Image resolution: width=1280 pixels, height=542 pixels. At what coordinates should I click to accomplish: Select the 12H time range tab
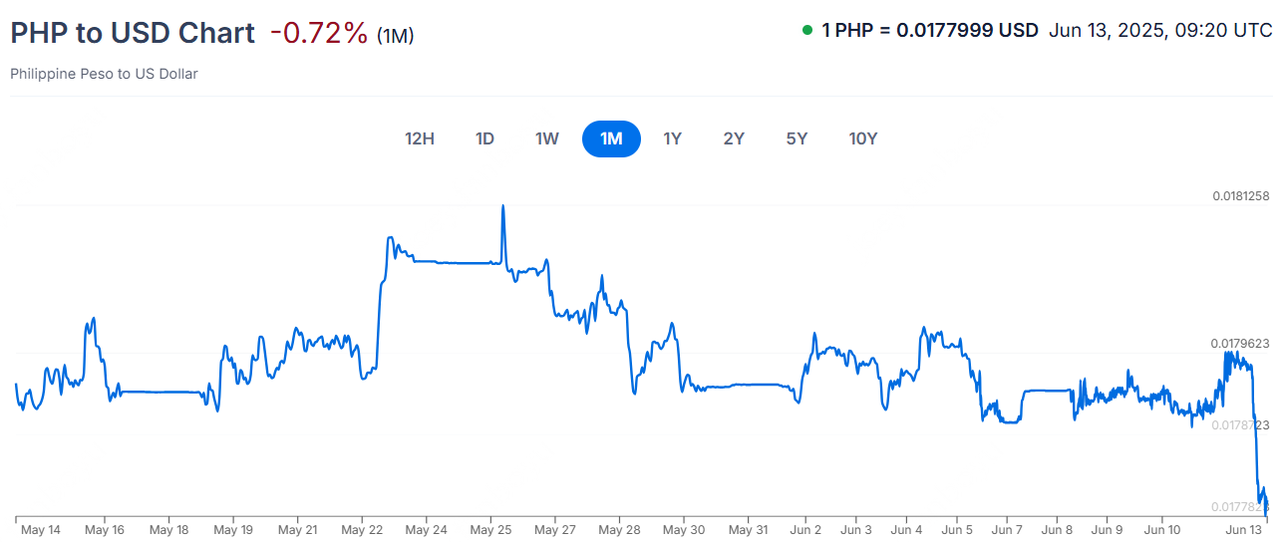[420, 139]
